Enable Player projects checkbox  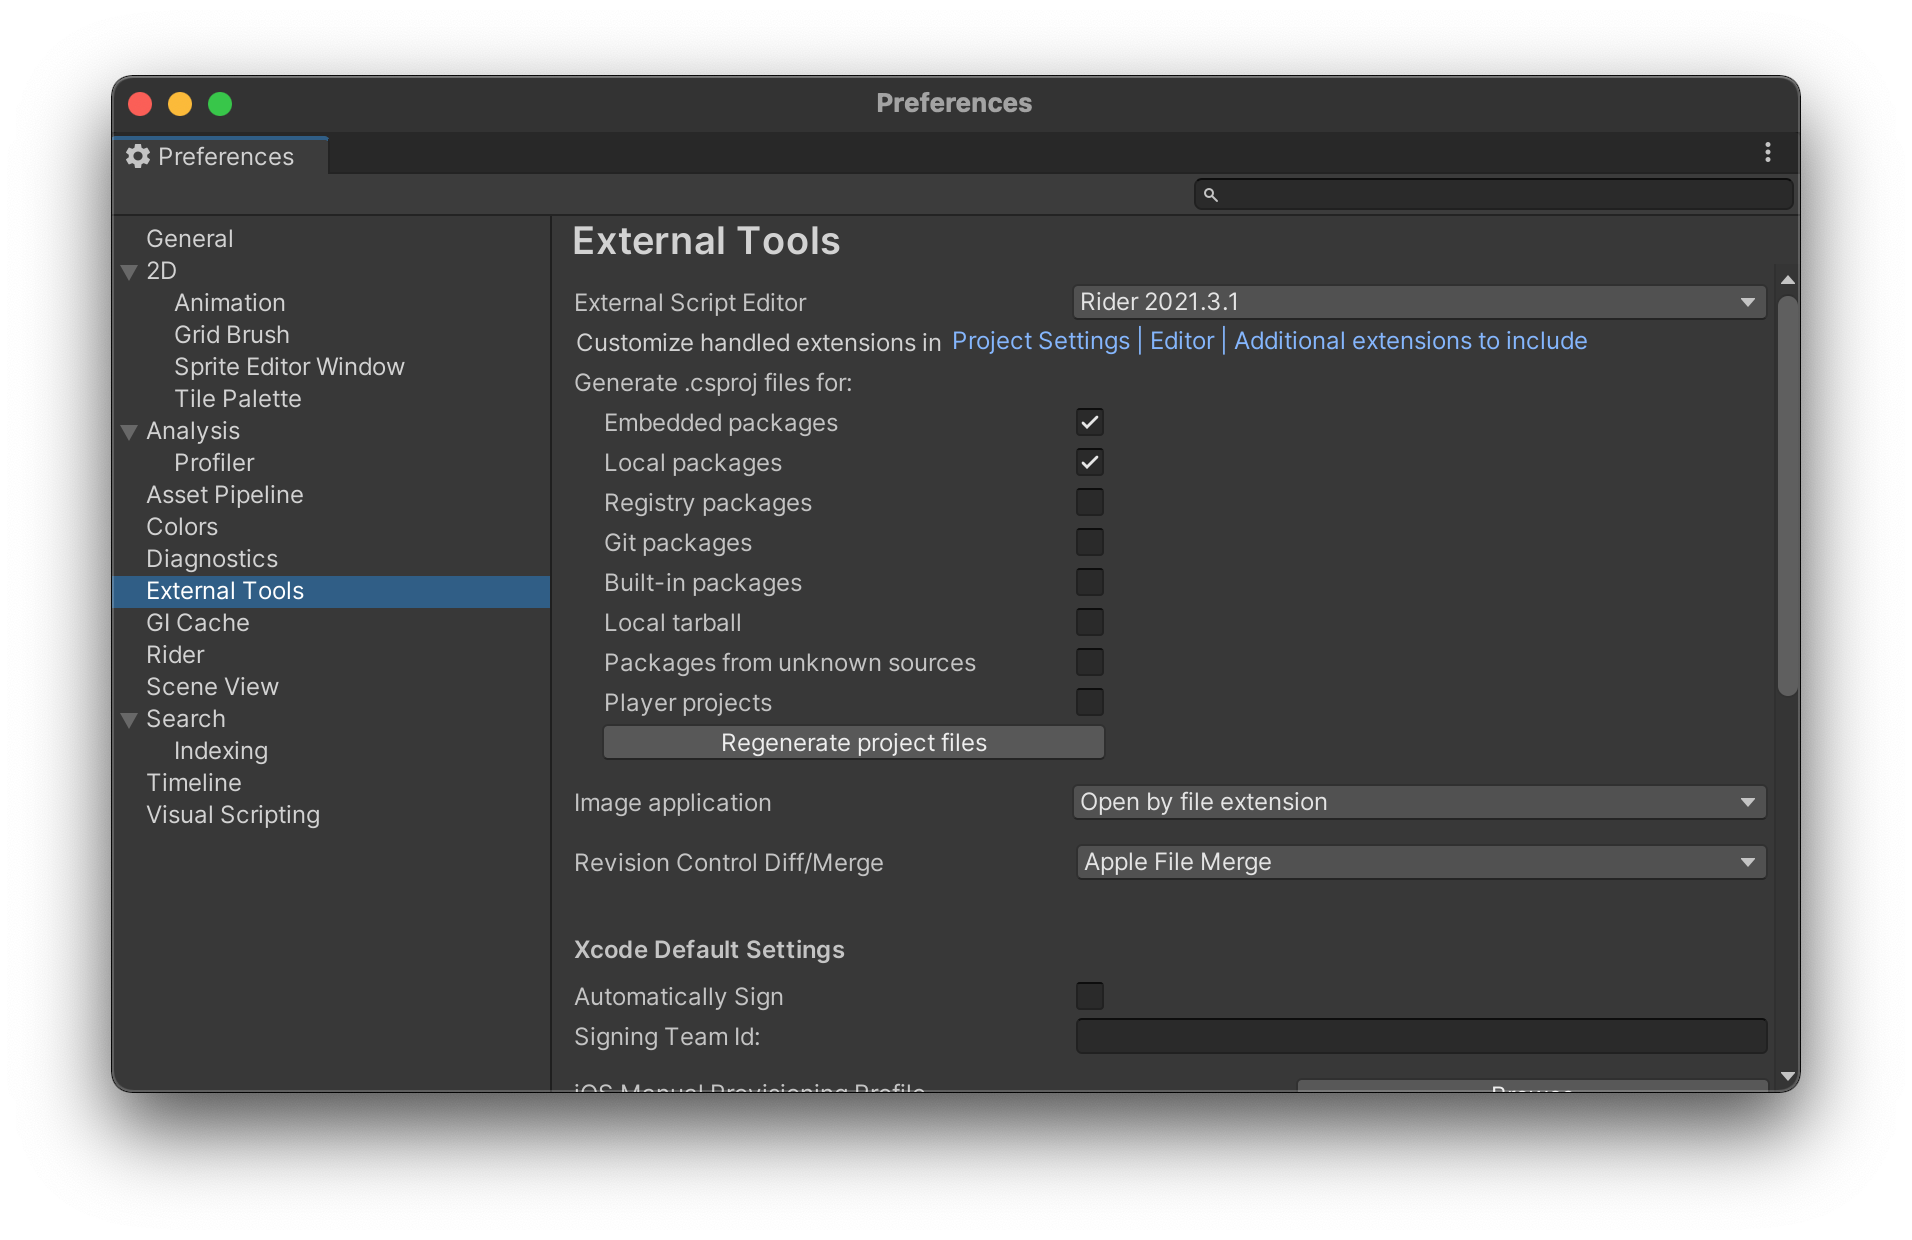tap(1089, 703)
